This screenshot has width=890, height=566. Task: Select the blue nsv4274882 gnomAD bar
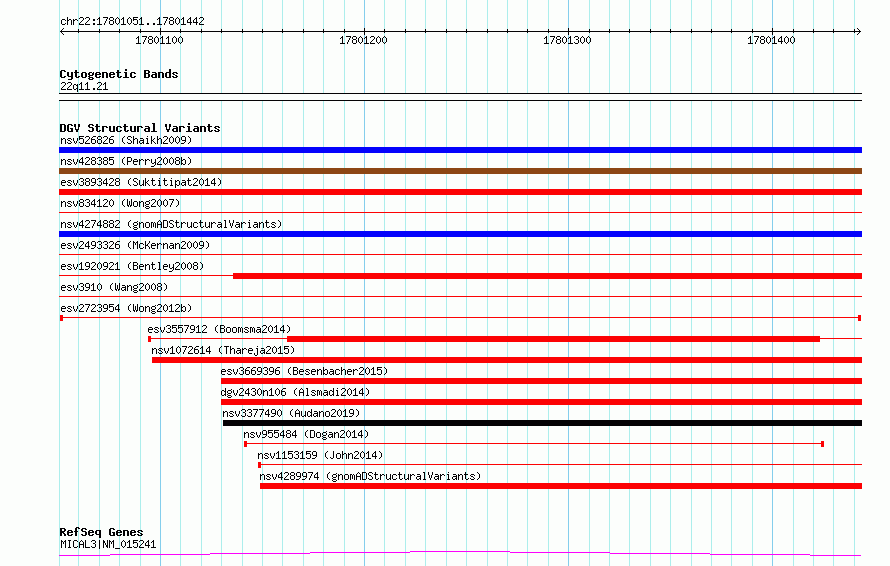[x=460, y=234]
